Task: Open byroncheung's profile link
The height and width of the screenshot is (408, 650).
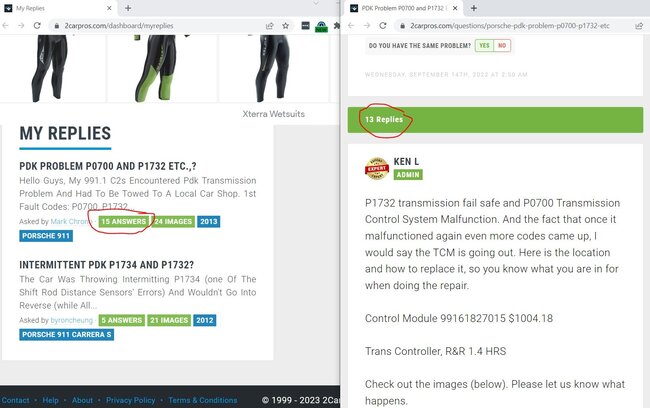Action: point(71,320)
